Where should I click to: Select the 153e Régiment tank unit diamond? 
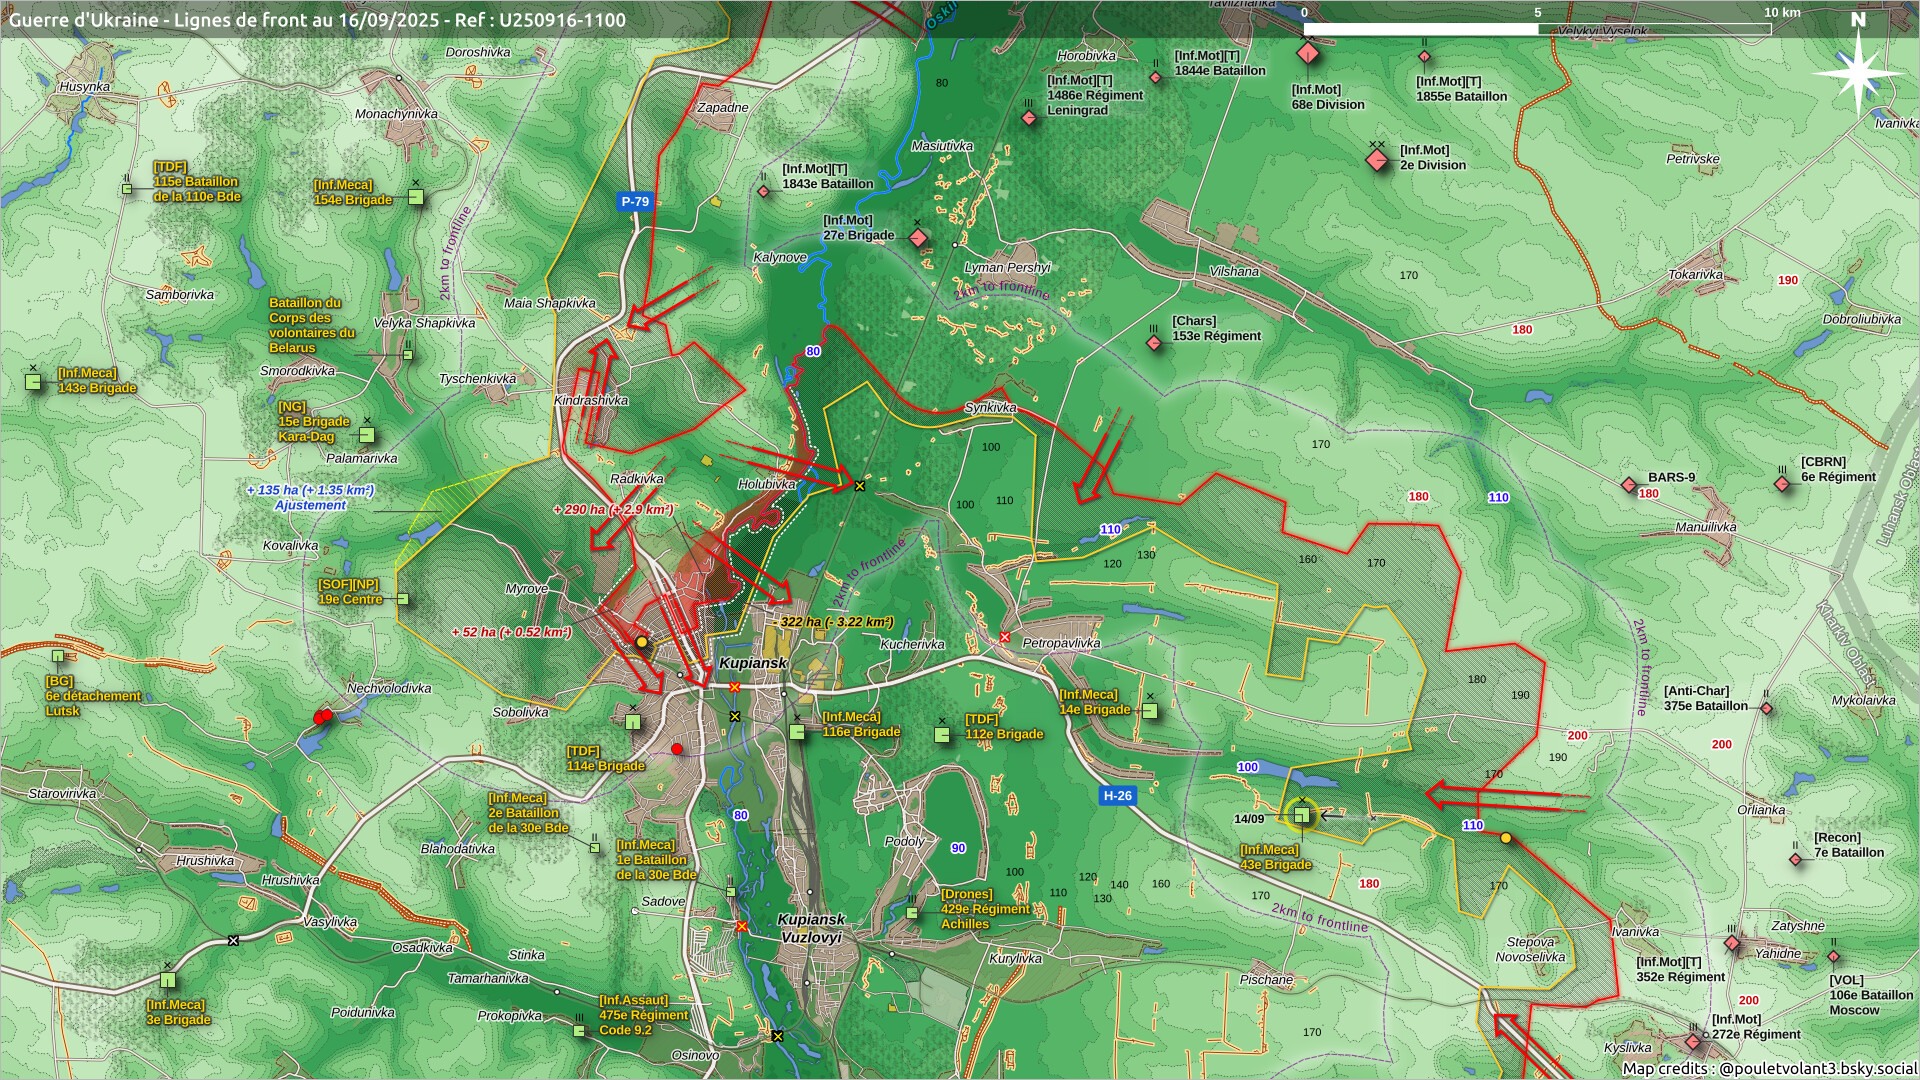(1154, 343)
